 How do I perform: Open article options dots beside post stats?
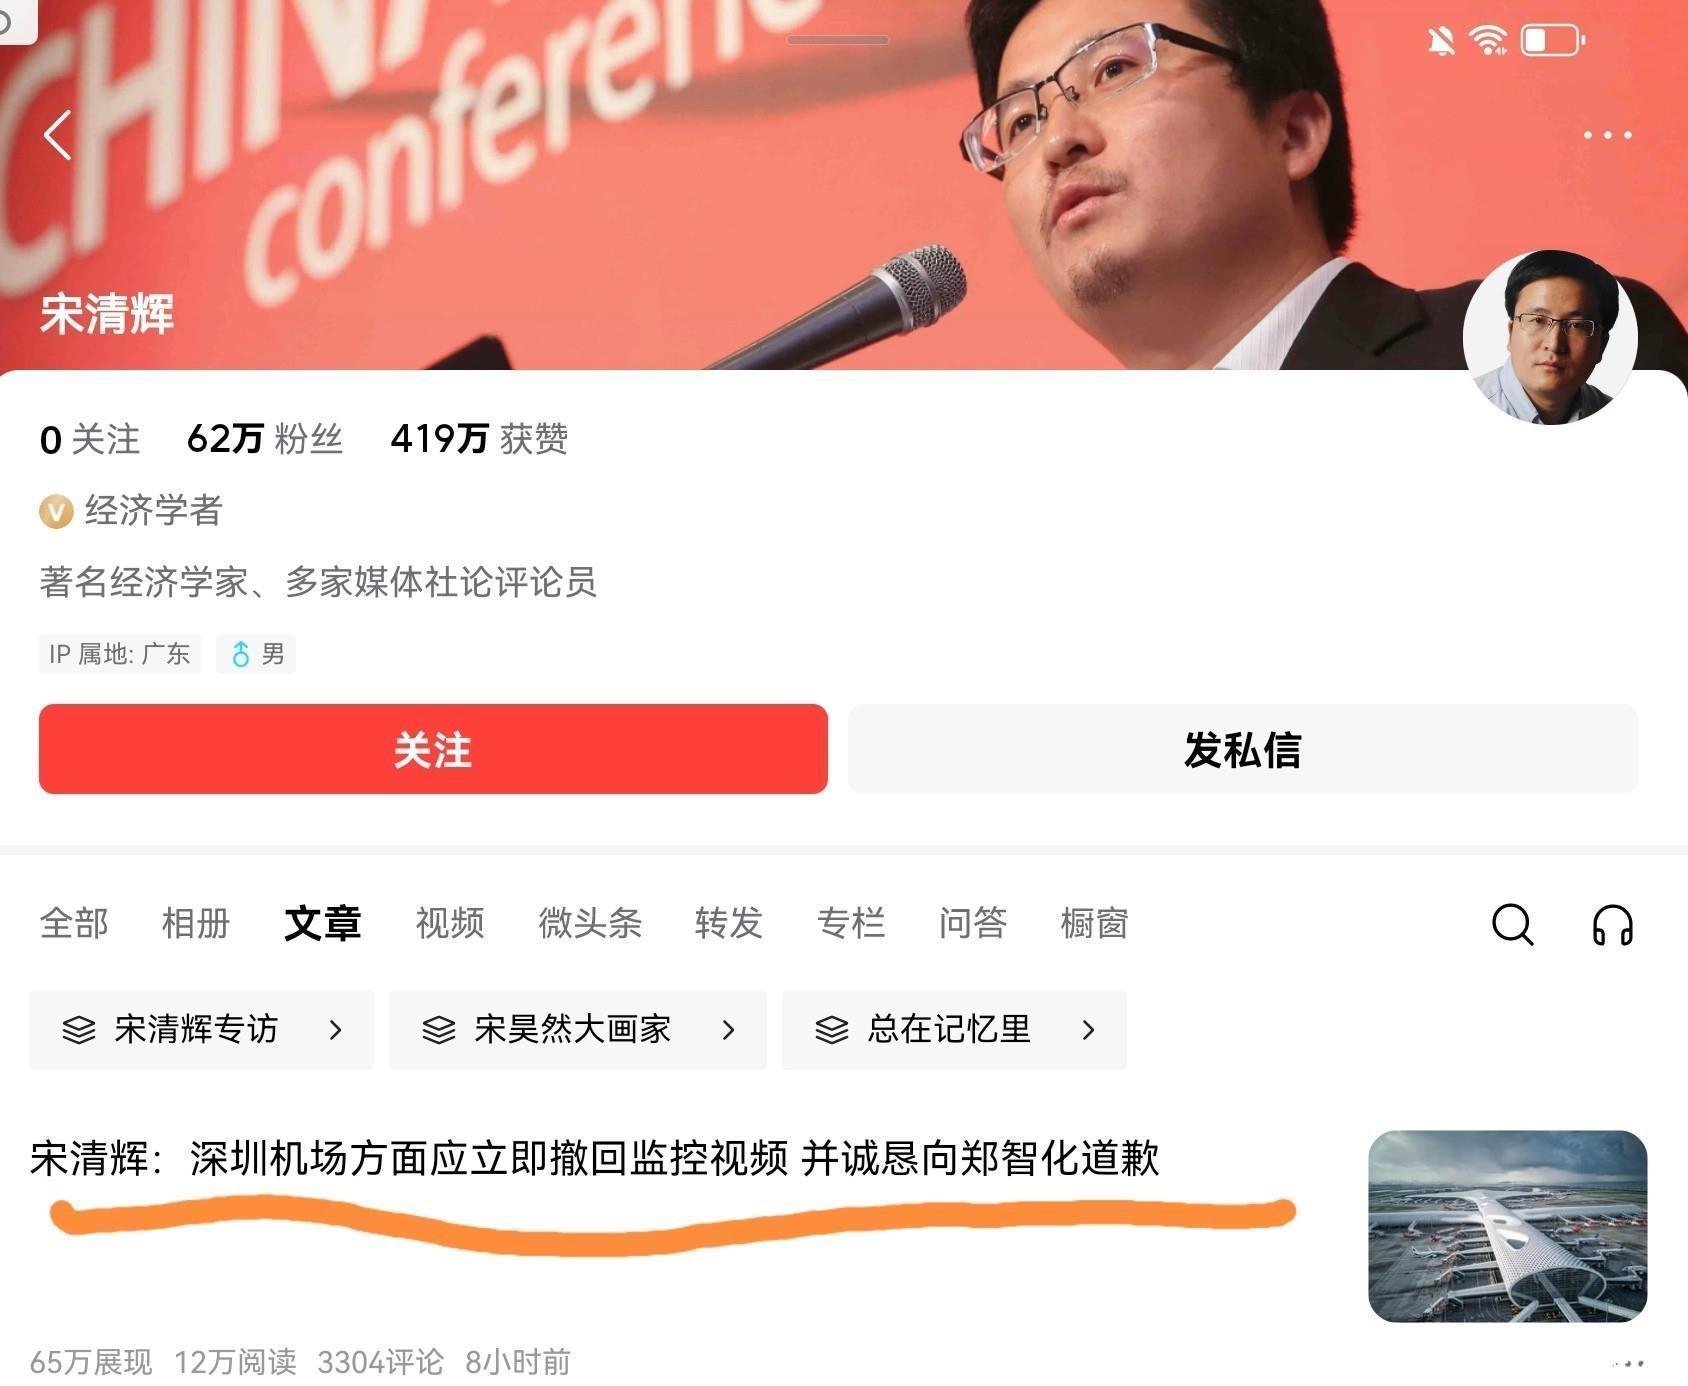tap(1628, 1363)
